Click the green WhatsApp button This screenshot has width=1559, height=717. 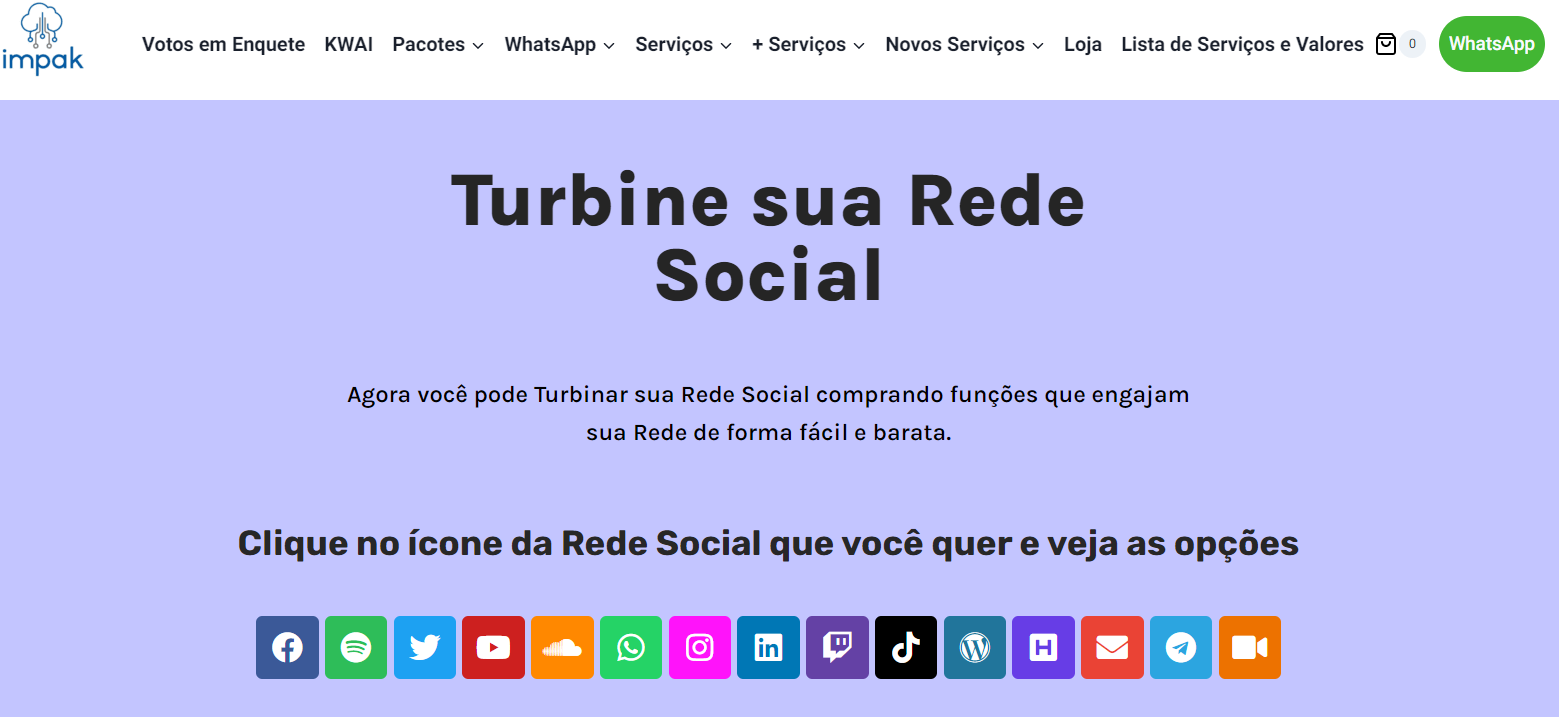pyautogui.click(x=1492, y=44)
